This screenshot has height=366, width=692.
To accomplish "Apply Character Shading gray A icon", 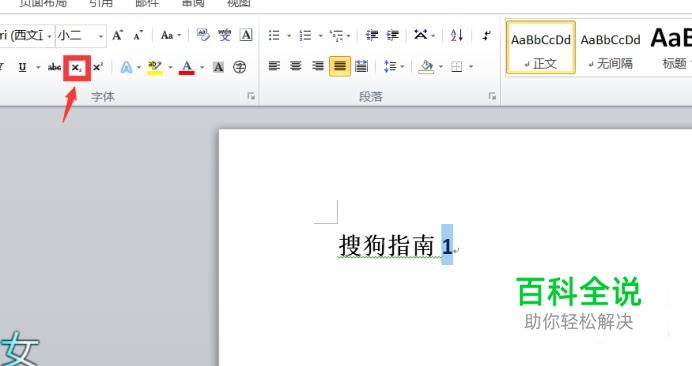I will click(218, 67).
